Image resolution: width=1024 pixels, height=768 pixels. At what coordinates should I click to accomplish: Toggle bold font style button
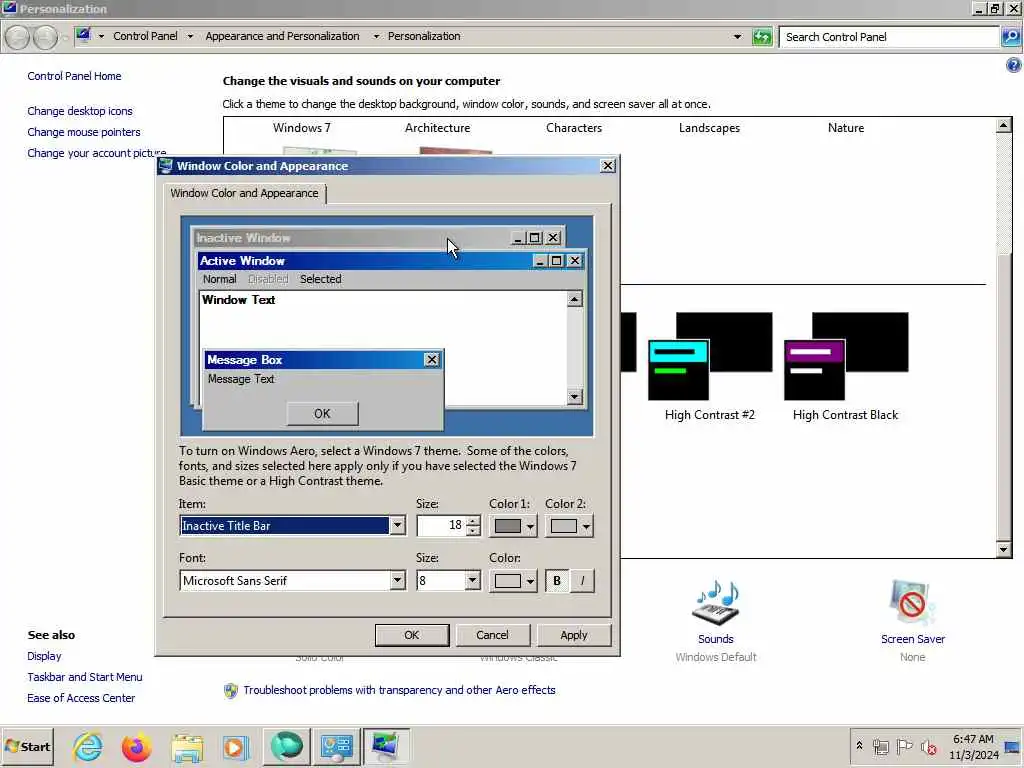coord(556,581)
